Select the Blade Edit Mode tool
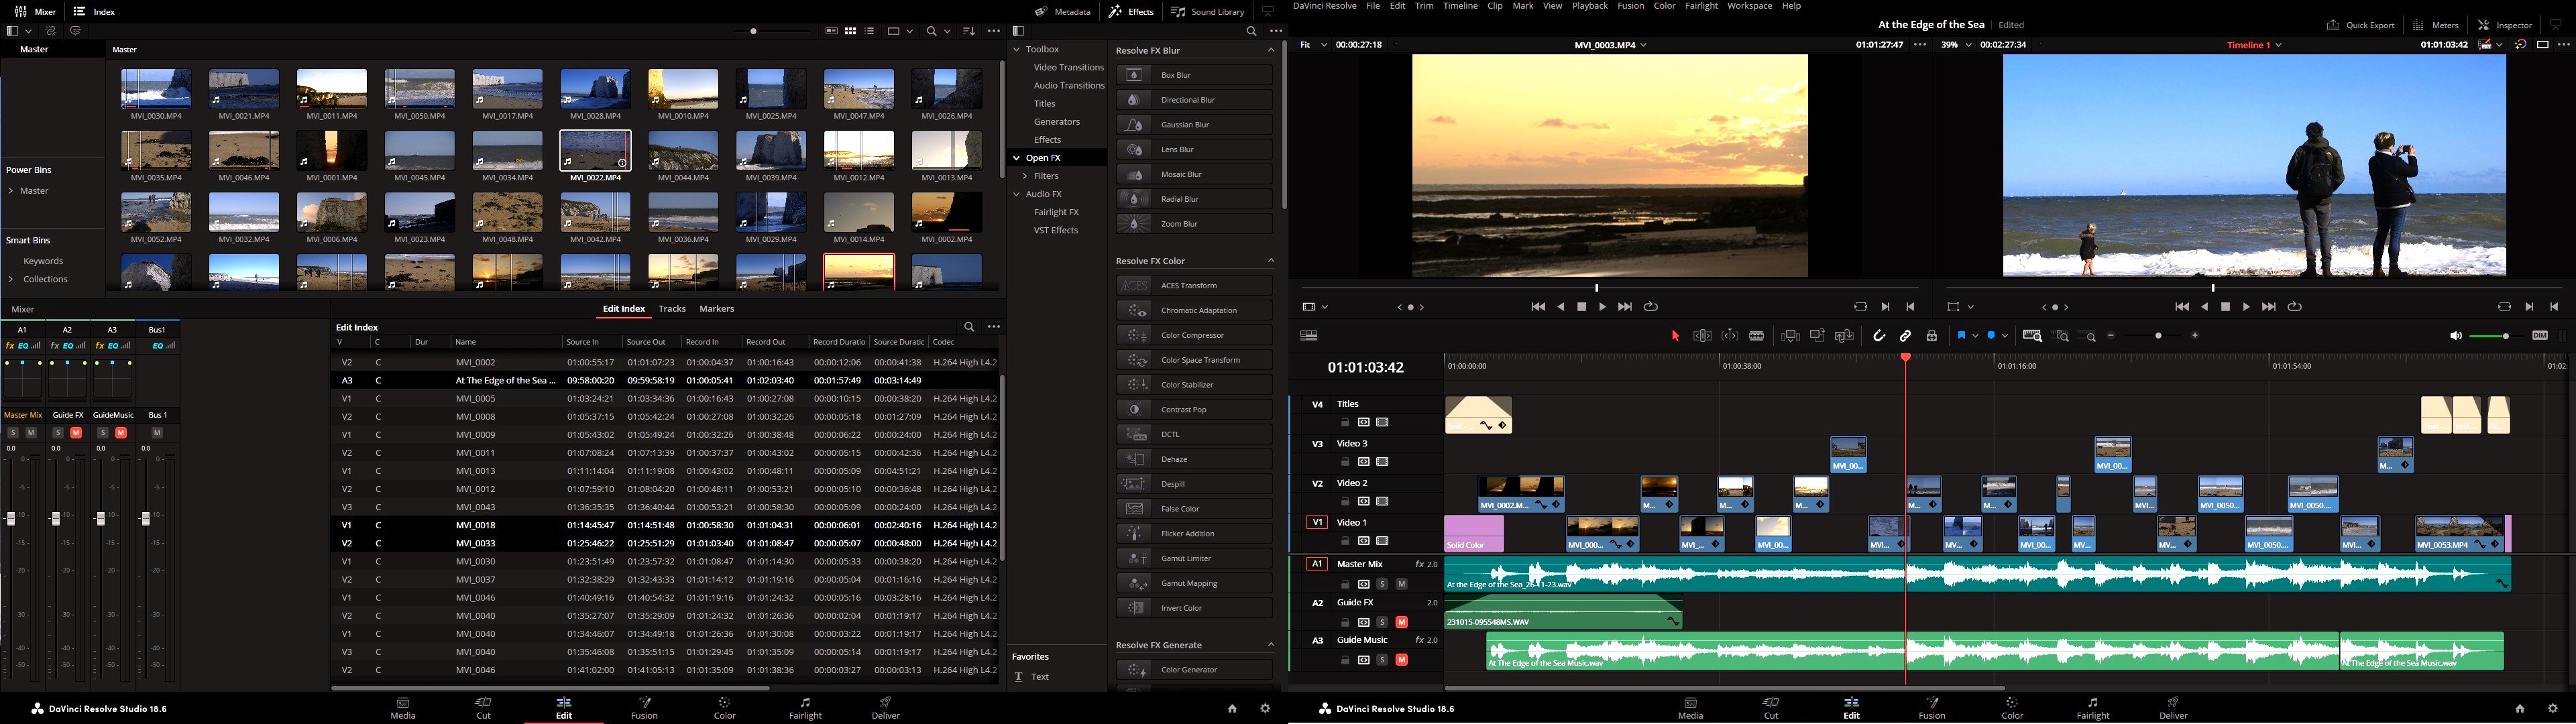 (x=1756, y=336)
